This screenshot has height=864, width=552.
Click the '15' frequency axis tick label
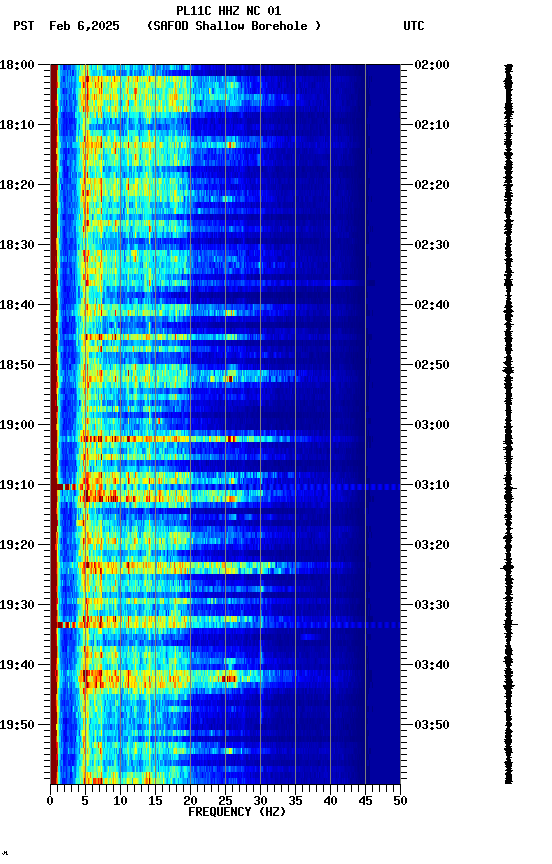155,801
